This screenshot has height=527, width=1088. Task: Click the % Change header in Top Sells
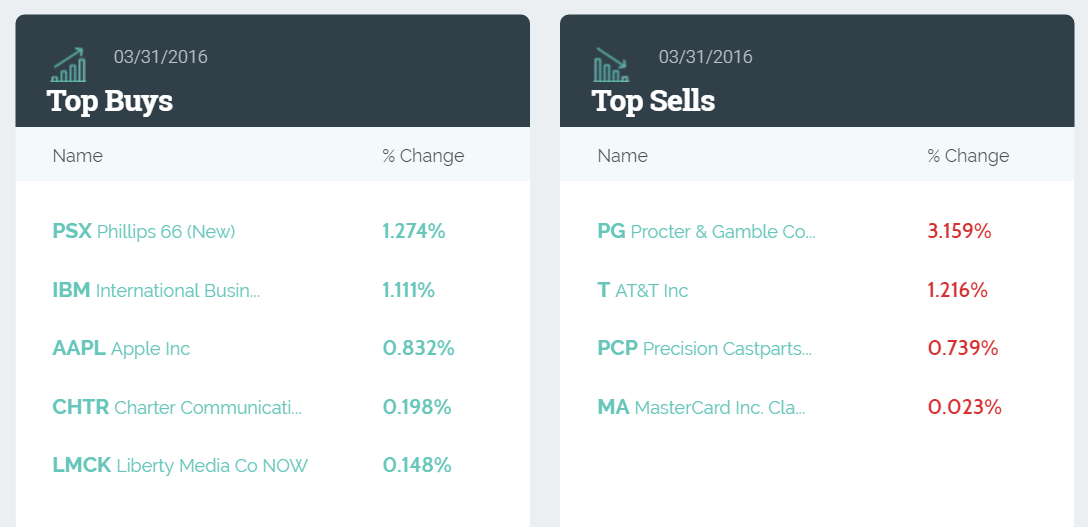pyautogui.click(x=968, y=156)
